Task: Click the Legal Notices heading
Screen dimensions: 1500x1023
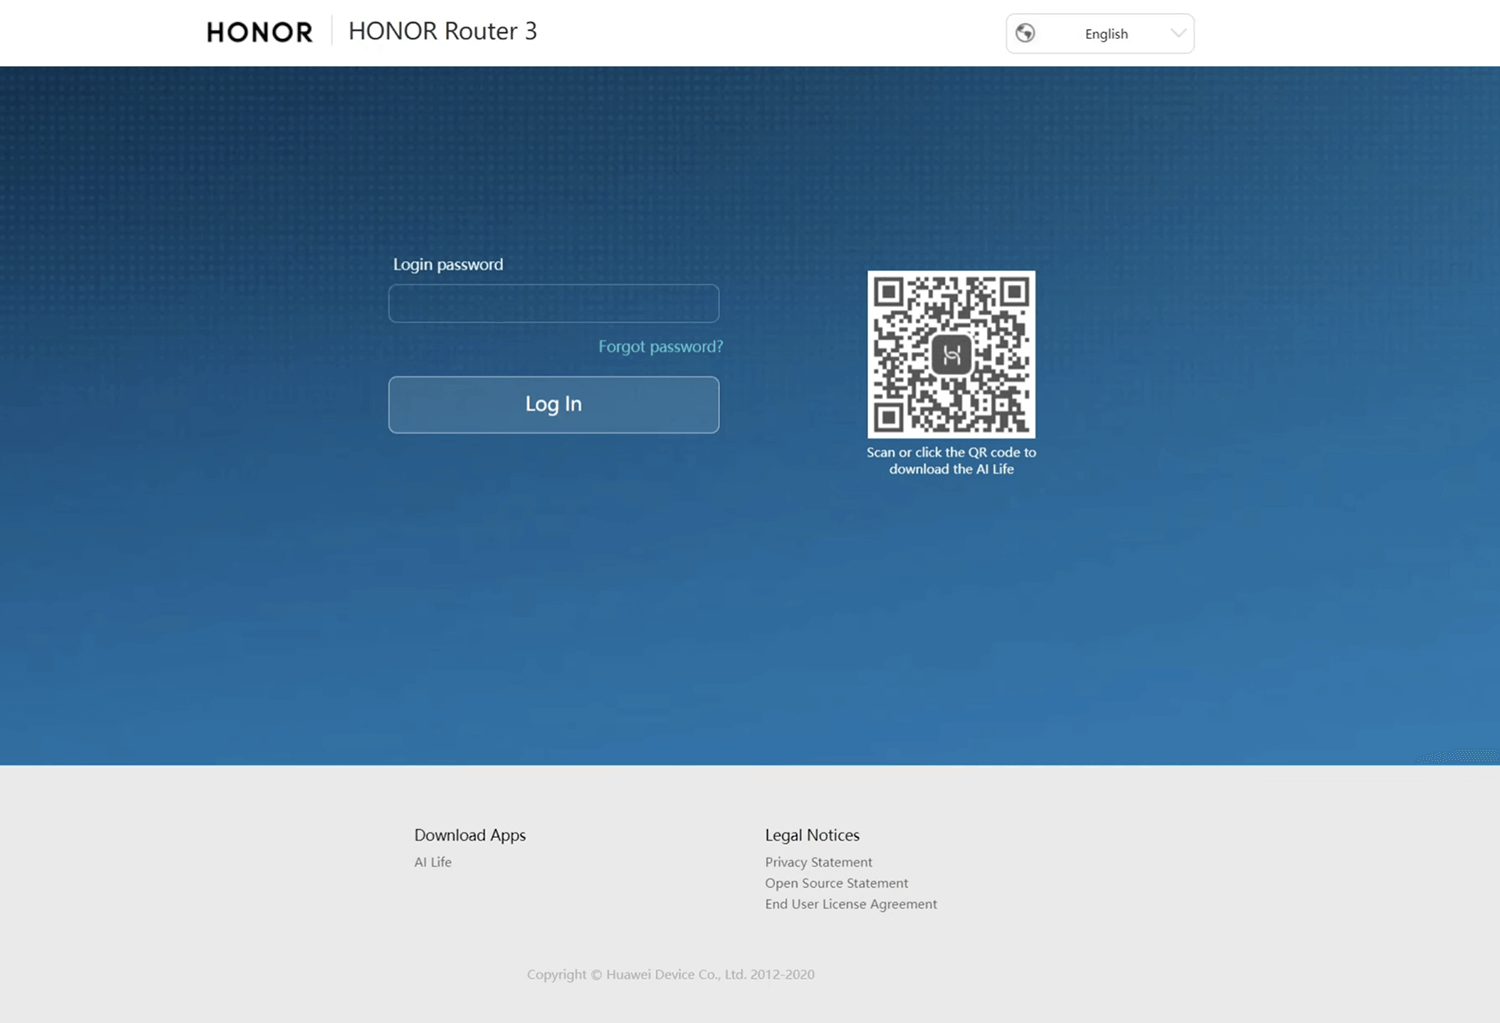Action: [x=812, y=835]
